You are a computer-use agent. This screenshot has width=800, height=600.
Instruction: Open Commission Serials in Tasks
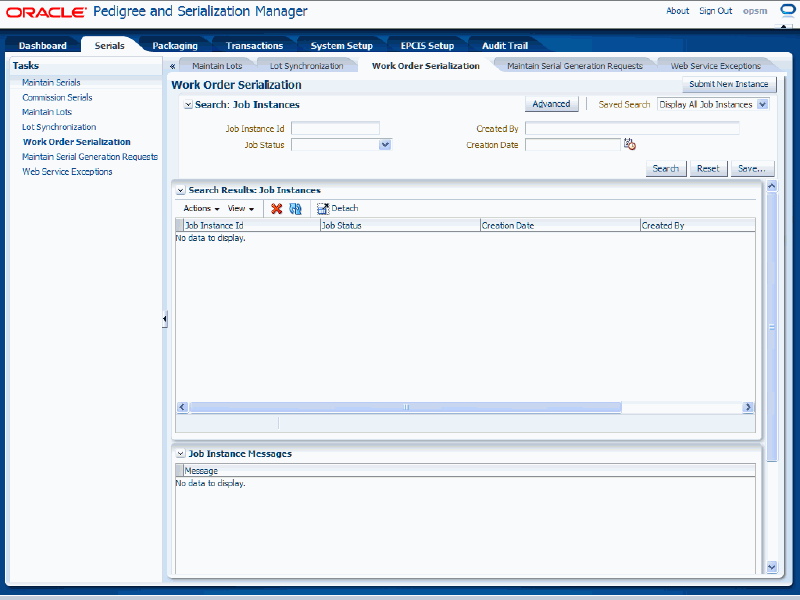tap(57, 97)
